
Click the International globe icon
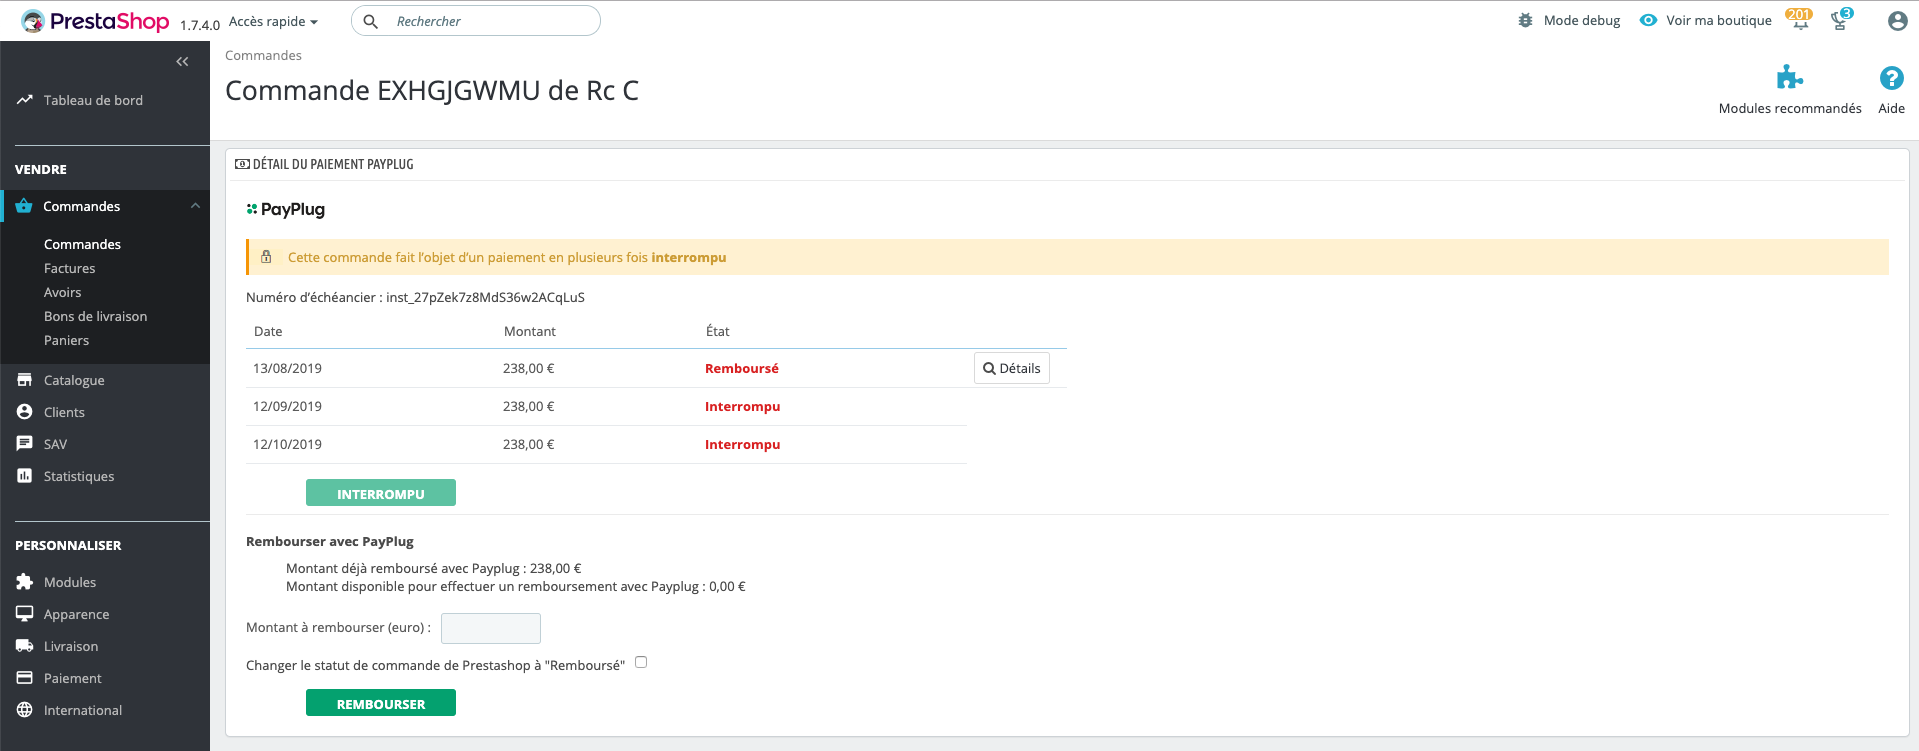(x=25, y=710)
